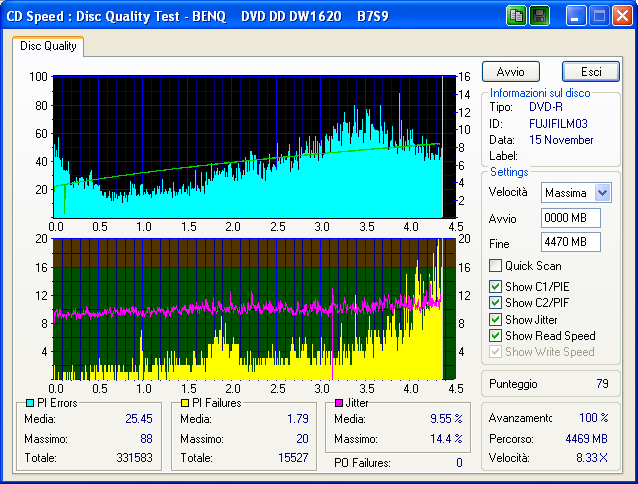Click the Avvio start position field 0000 MB

(570, 218)
